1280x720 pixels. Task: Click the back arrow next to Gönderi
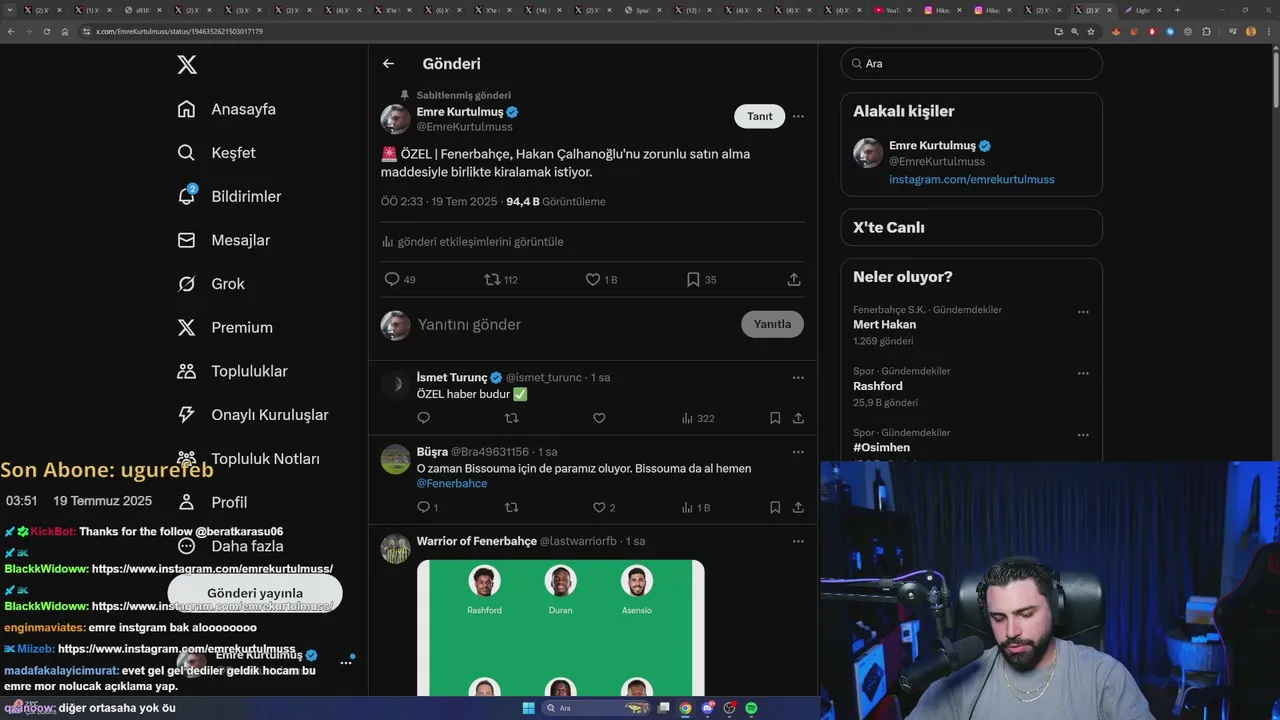tap(388, 64)
